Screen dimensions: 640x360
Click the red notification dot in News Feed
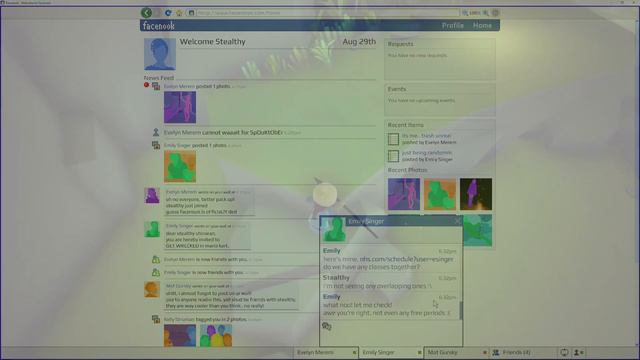146,85
